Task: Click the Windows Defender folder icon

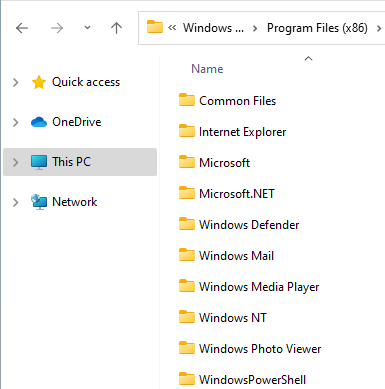Action: coord(187,224)
